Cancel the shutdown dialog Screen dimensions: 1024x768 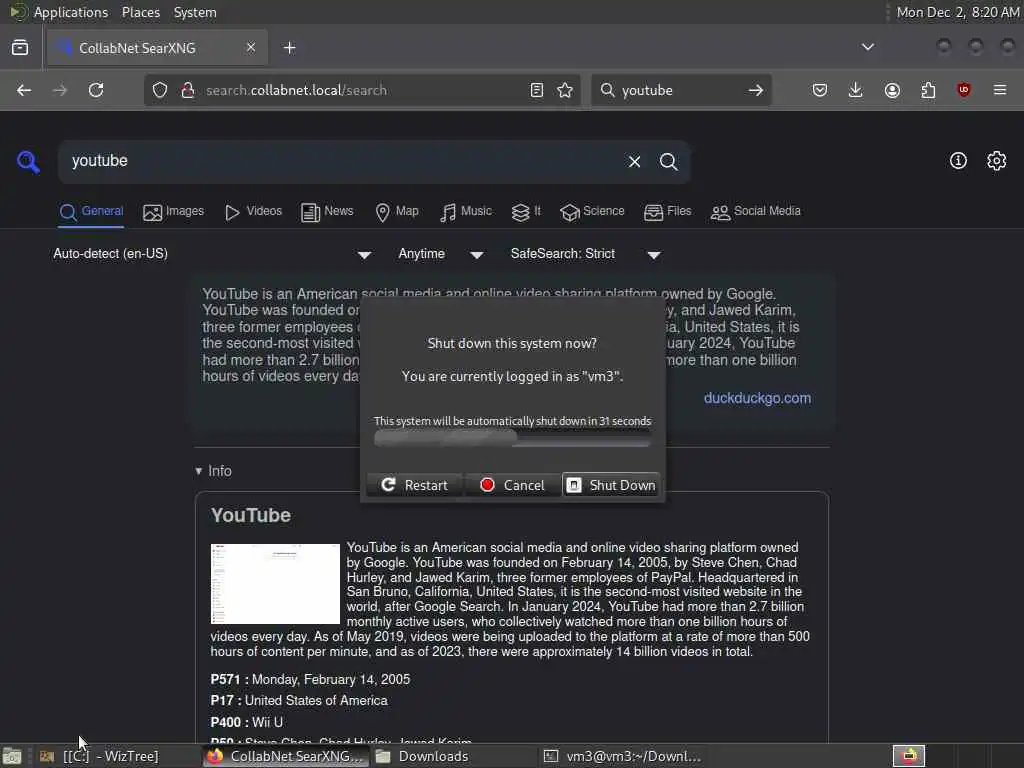512,485
